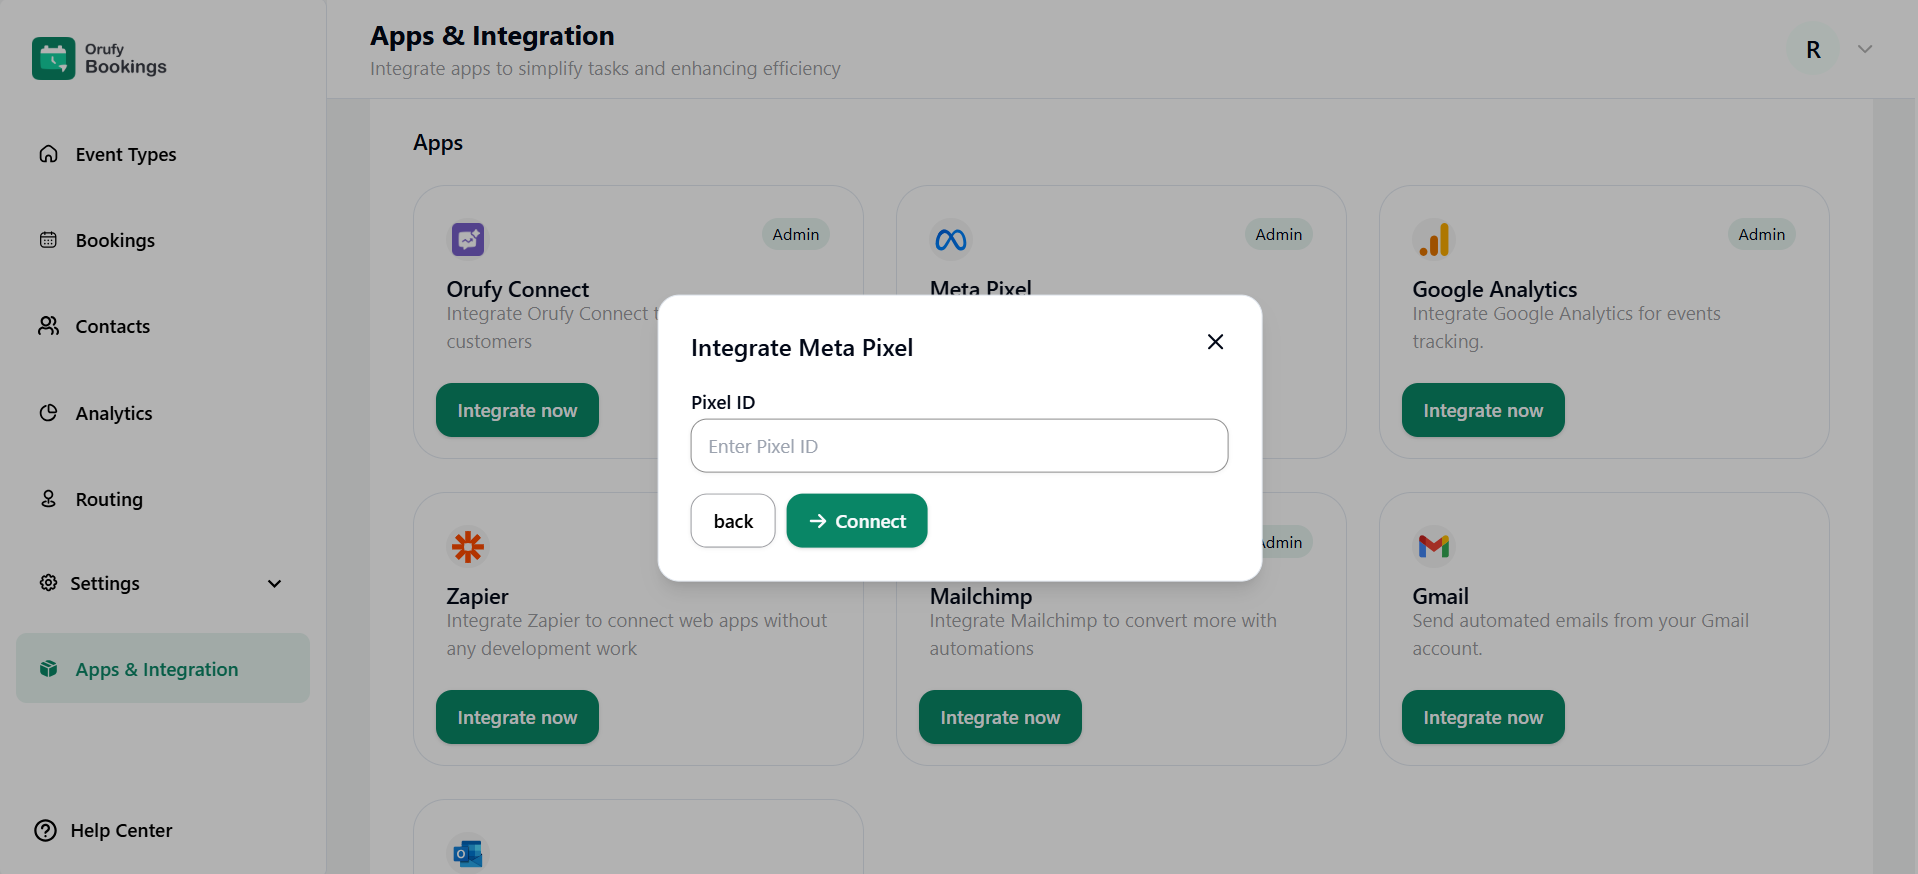The height and width of the screenshot is (874, 1918).
Task: Click the R profile avatar
Action: point(1812,50)
